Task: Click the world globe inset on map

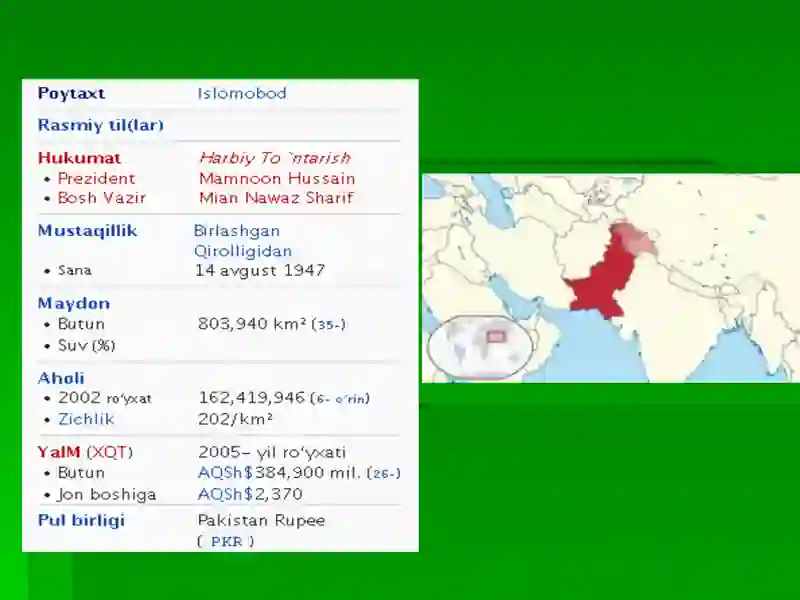Action: (x=480, y=347)
